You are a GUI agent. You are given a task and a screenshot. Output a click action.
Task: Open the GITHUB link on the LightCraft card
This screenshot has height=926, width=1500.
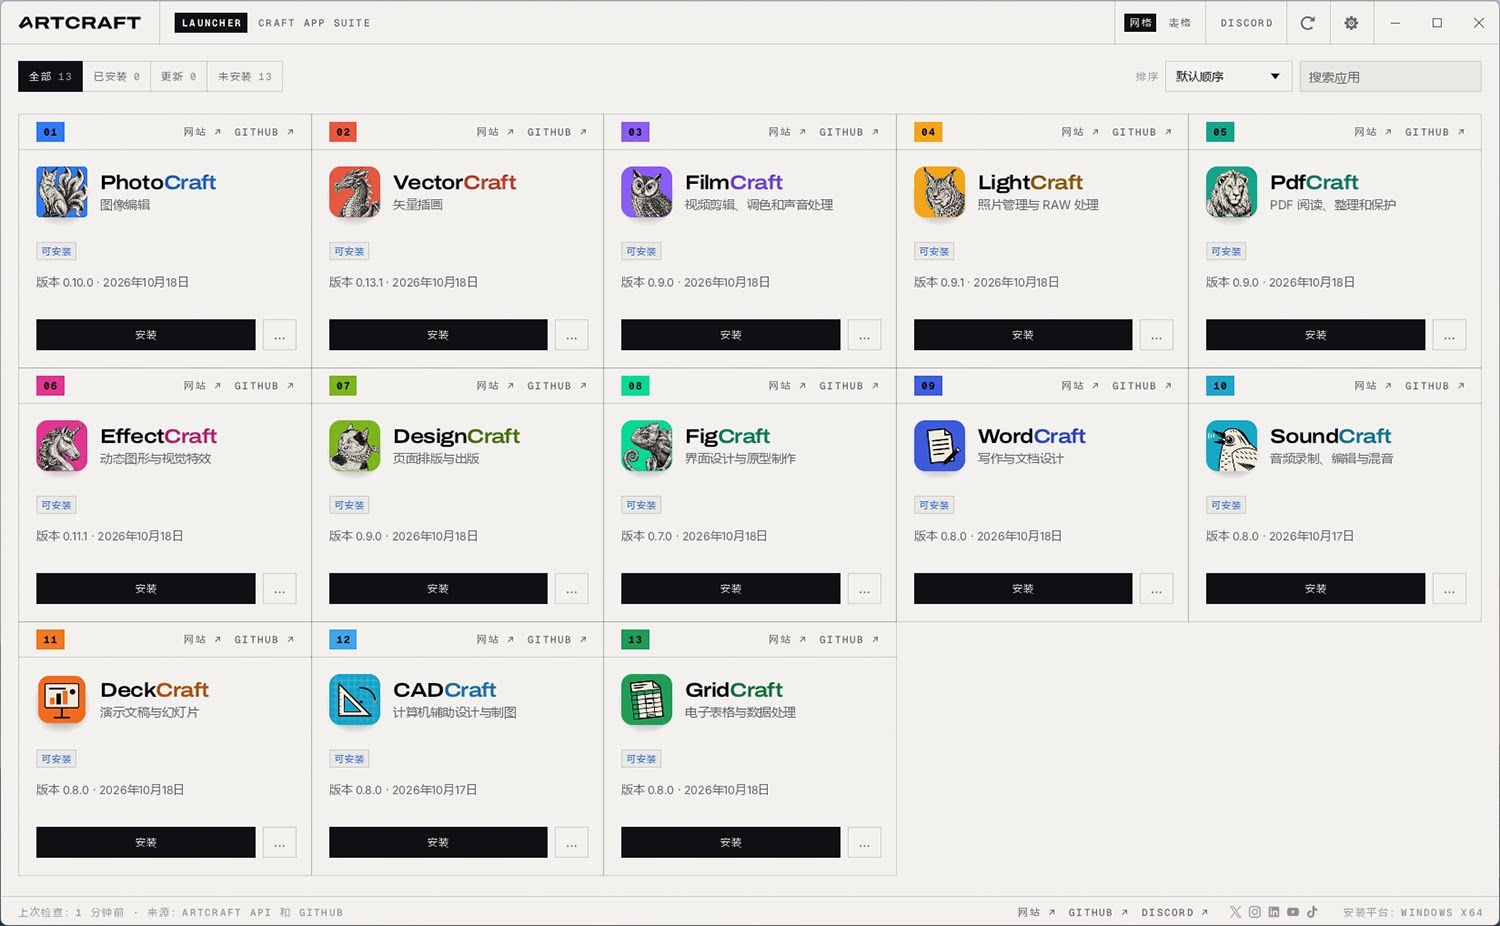(1141, 132)
